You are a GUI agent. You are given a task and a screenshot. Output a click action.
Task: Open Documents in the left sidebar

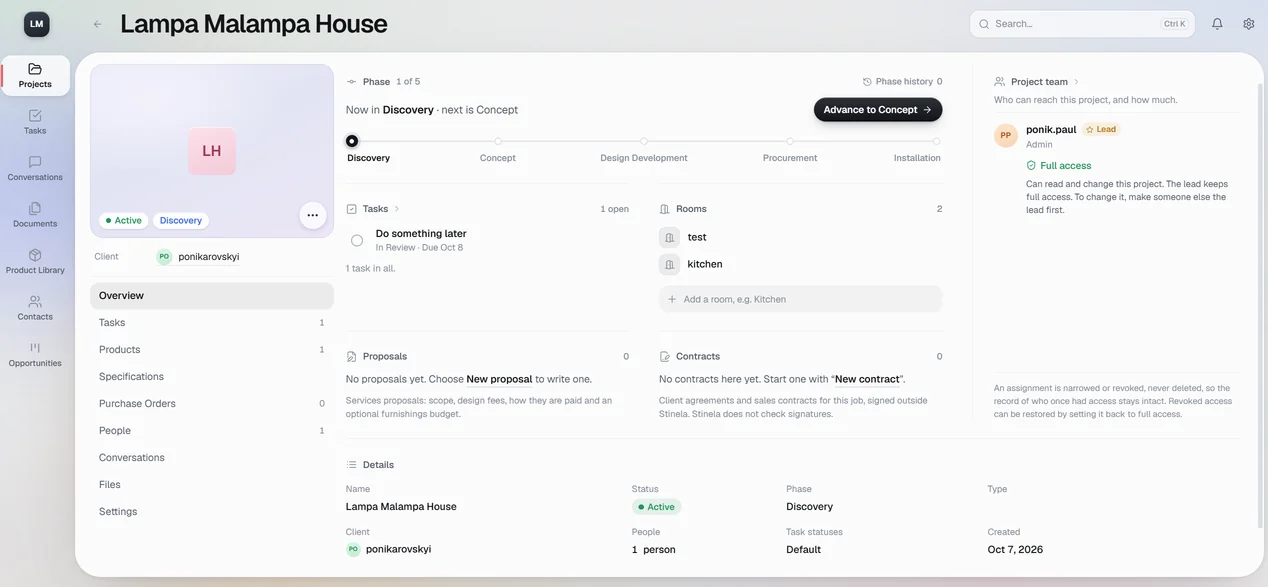tap(35, 215)
